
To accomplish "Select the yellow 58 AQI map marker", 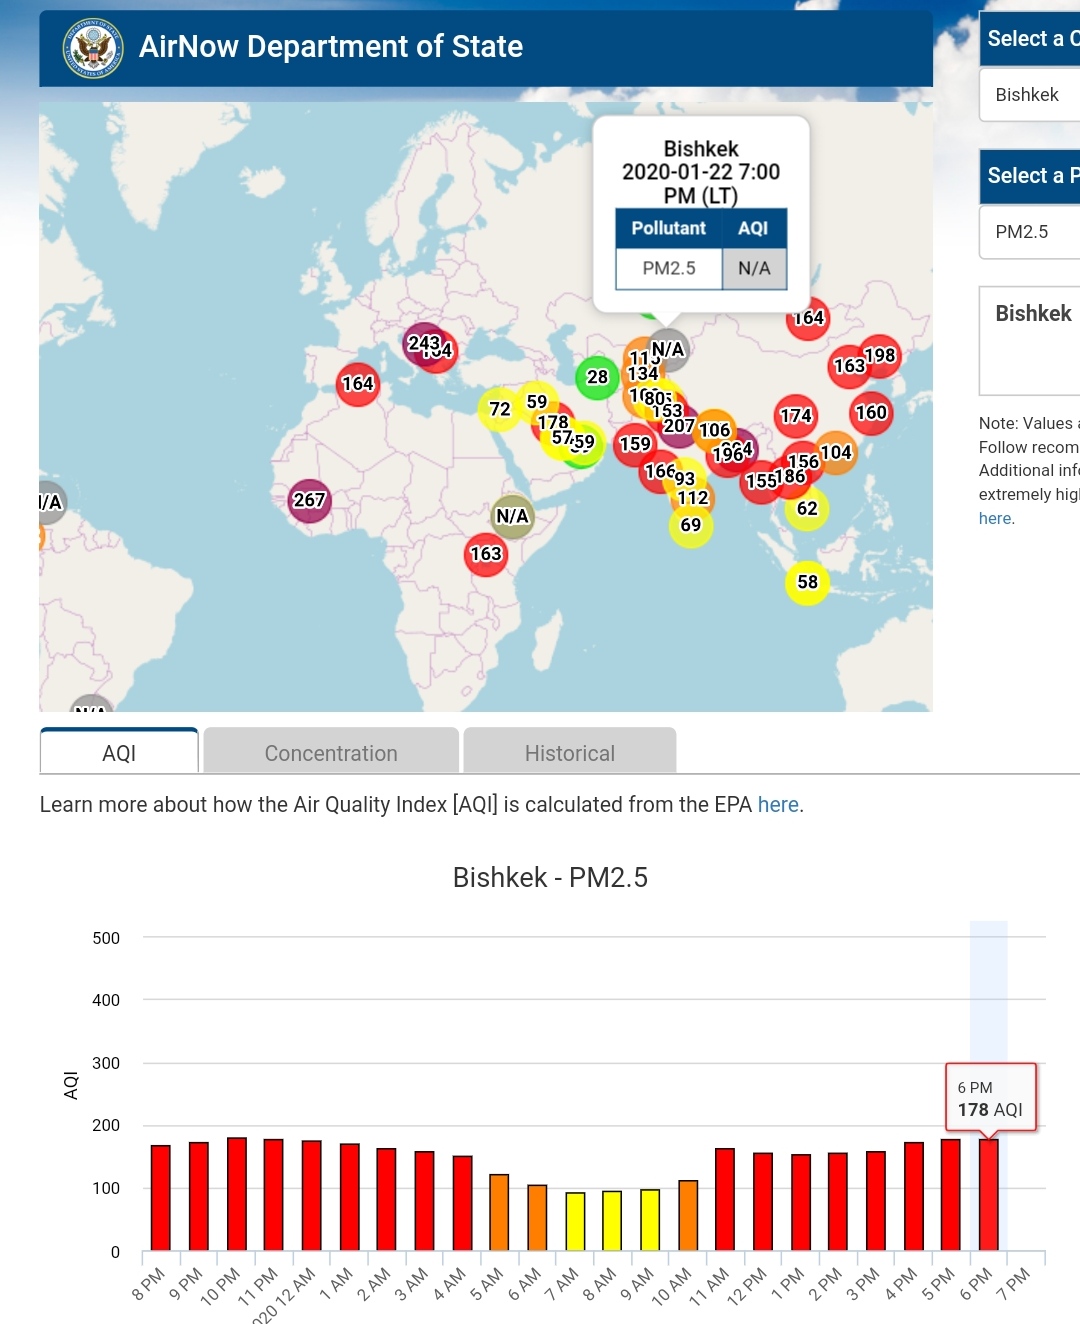I will pyautogui.click(x=807, y=583).
